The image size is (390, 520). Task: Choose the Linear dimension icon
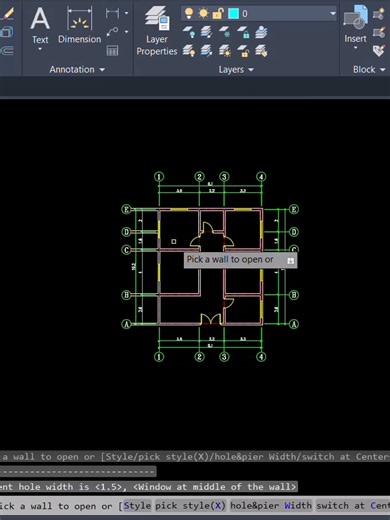pyautogui.click(x=112, y=13)
